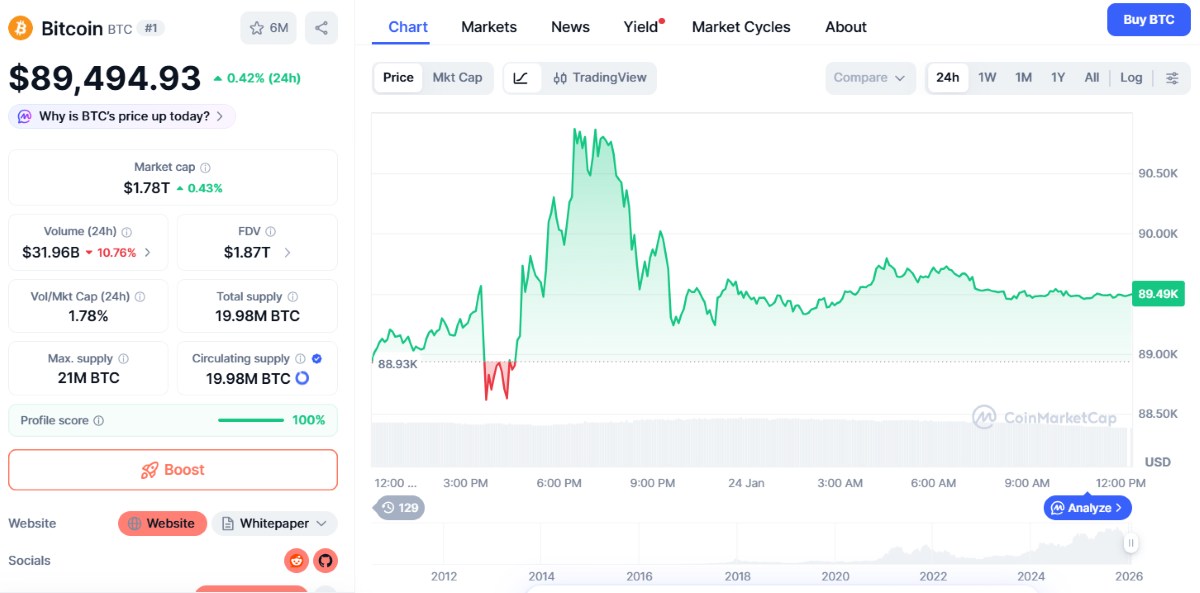This screenshot has height=593, width=1200.
Task: Click the 2018 label on the history timeline
Action: pos(737,576)
